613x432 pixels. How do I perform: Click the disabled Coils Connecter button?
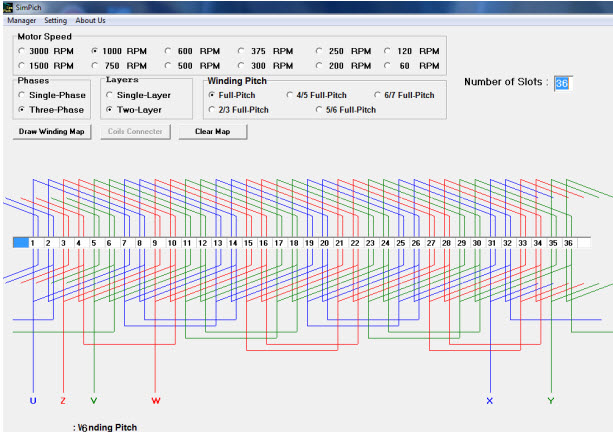[x=135, y=131]
